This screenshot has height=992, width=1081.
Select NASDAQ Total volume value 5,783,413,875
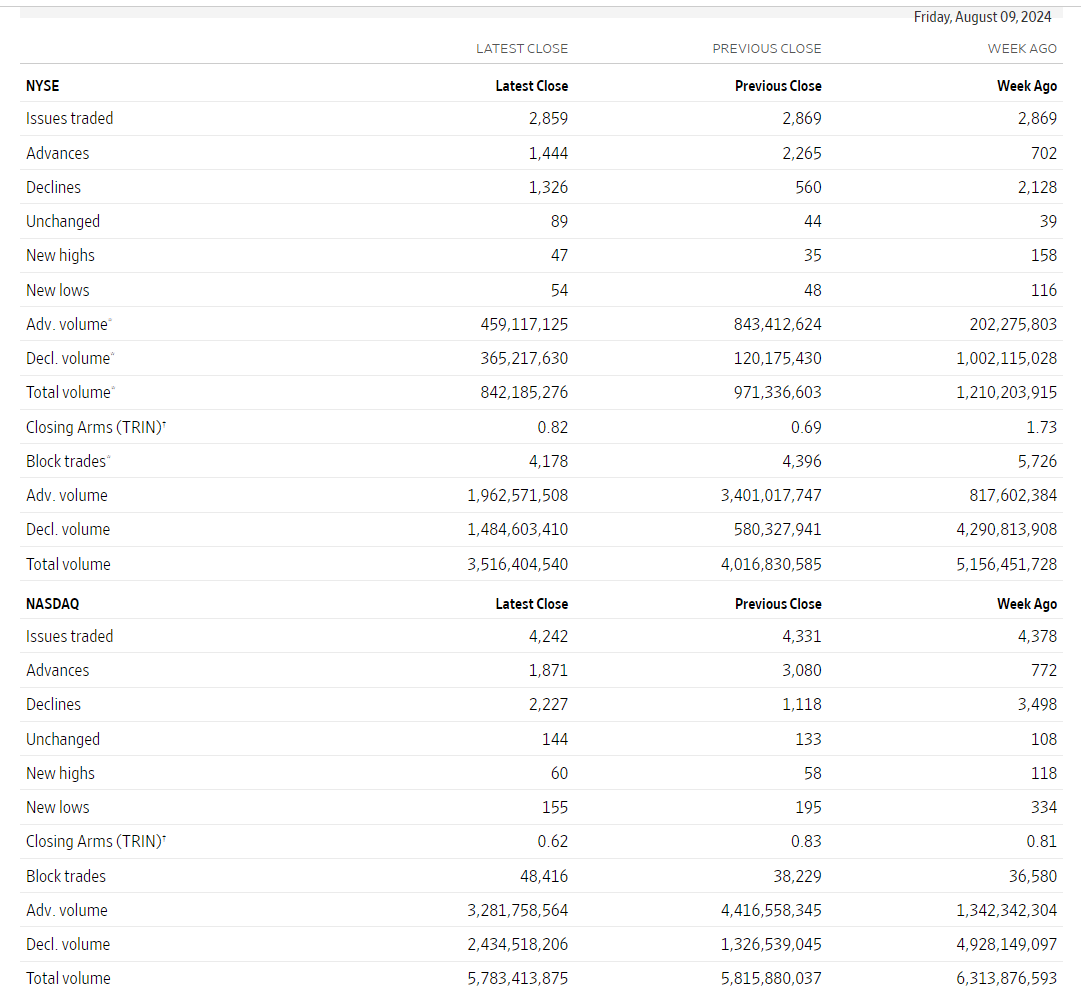518,979
